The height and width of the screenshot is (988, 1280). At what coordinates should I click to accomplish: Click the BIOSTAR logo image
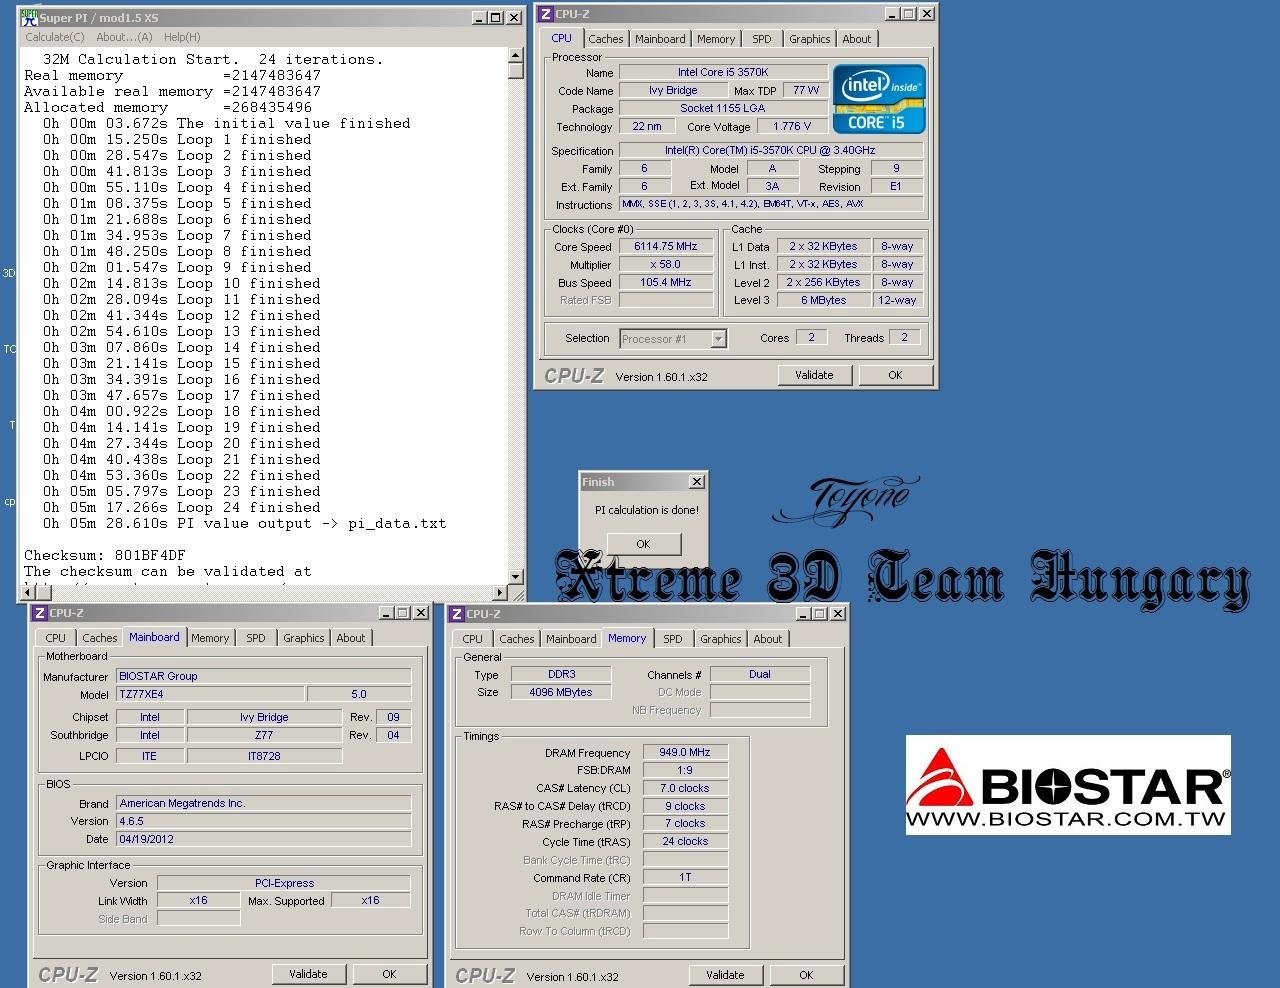(1068, 785)
